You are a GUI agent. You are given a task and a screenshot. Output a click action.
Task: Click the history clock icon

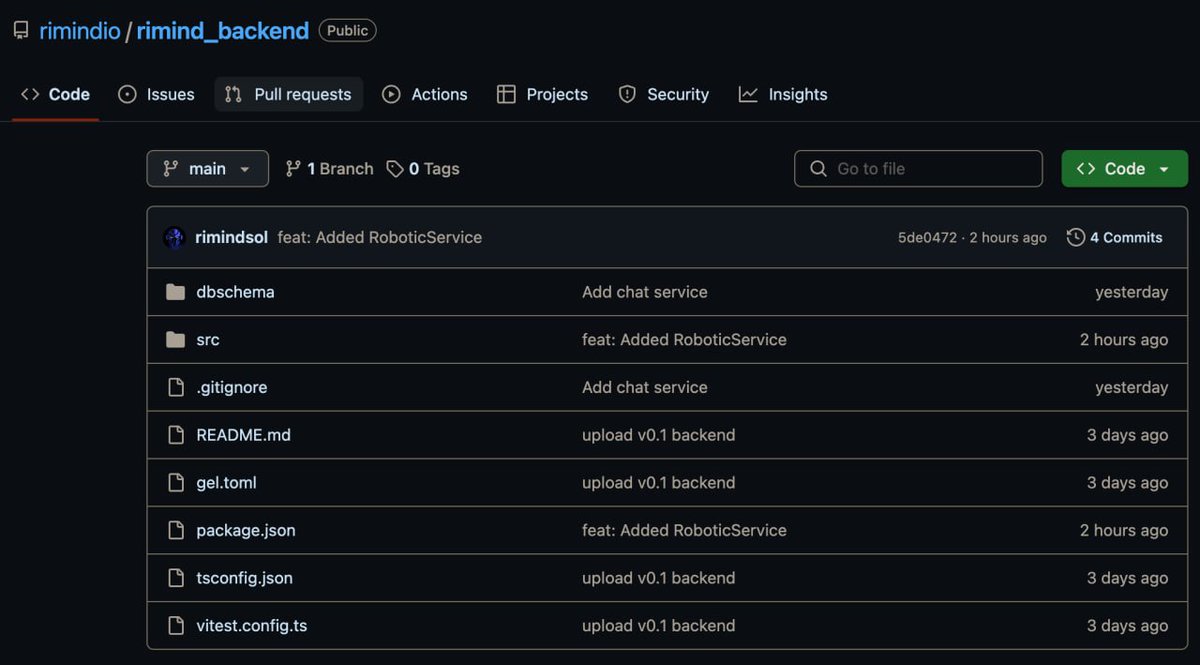[x=1076, y=238]
